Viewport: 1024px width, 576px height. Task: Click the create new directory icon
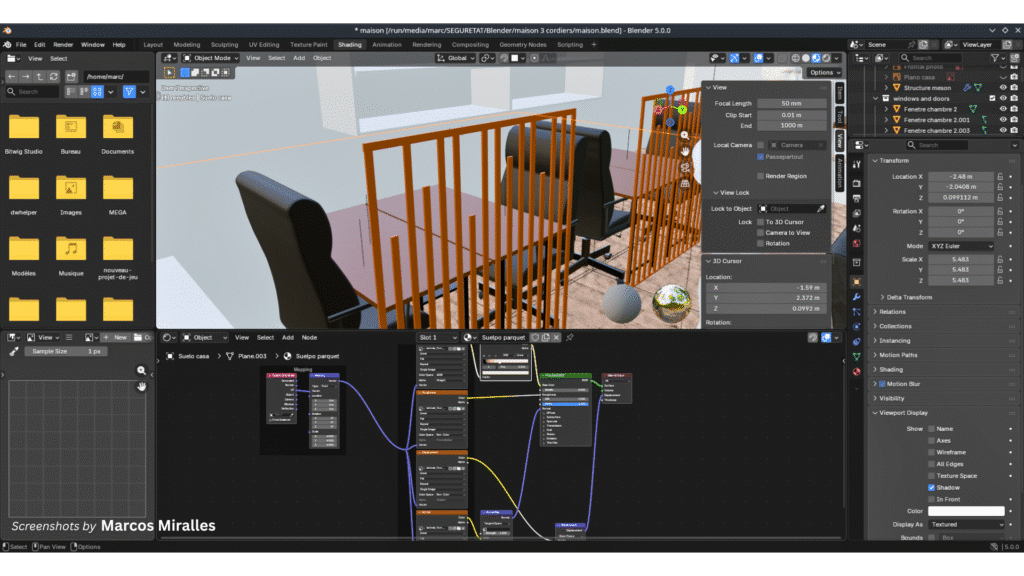71,77
